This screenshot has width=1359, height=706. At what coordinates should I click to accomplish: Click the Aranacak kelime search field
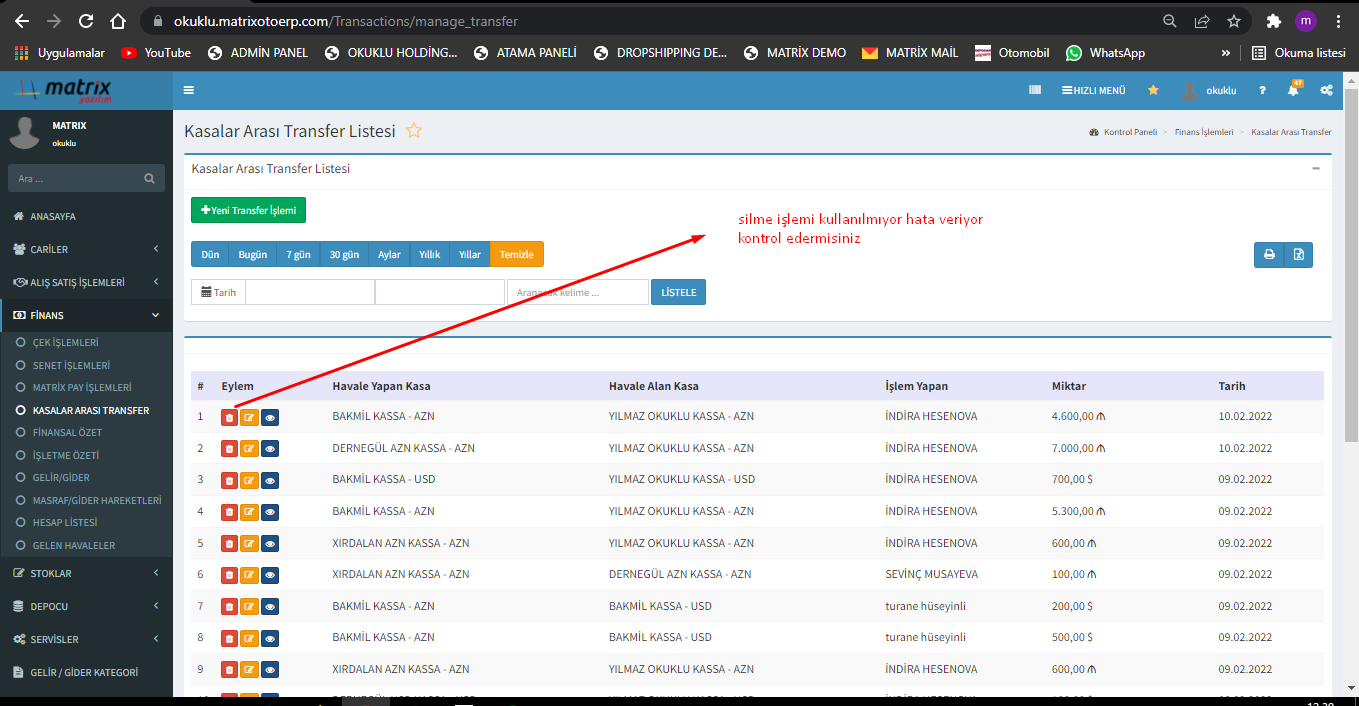578,292
